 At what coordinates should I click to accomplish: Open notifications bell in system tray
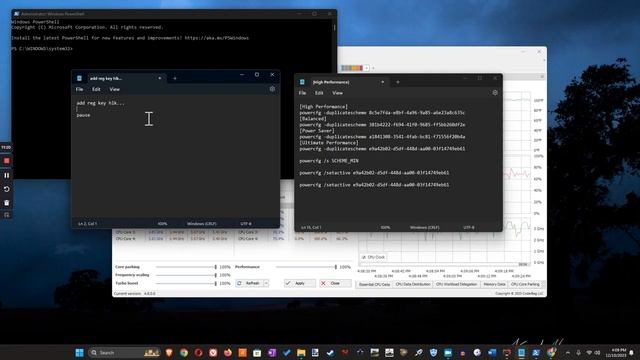coord(632,352)
